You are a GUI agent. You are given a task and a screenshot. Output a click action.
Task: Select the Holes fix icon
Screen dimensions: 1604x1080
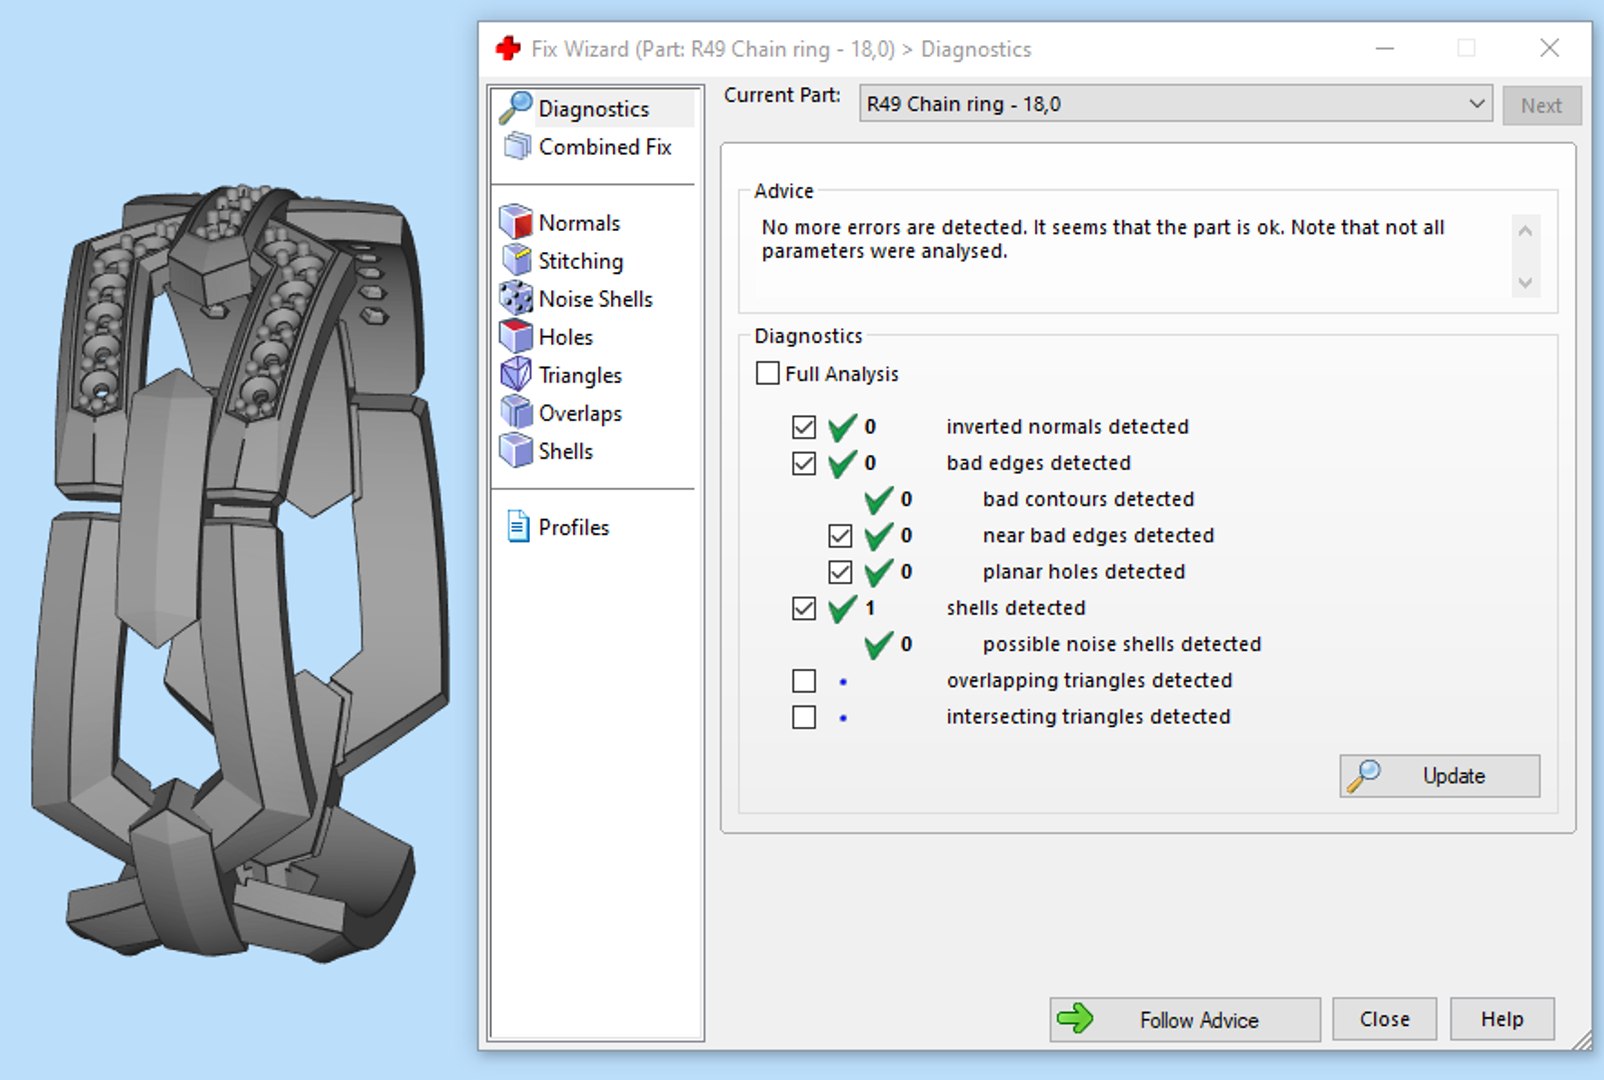[516, 336]
